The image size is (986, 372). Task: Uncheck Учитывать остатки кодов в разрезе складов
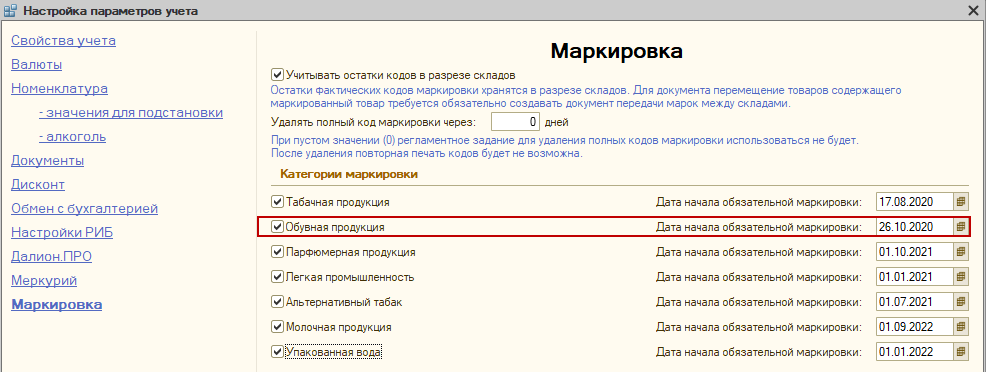tap(277, 75)
